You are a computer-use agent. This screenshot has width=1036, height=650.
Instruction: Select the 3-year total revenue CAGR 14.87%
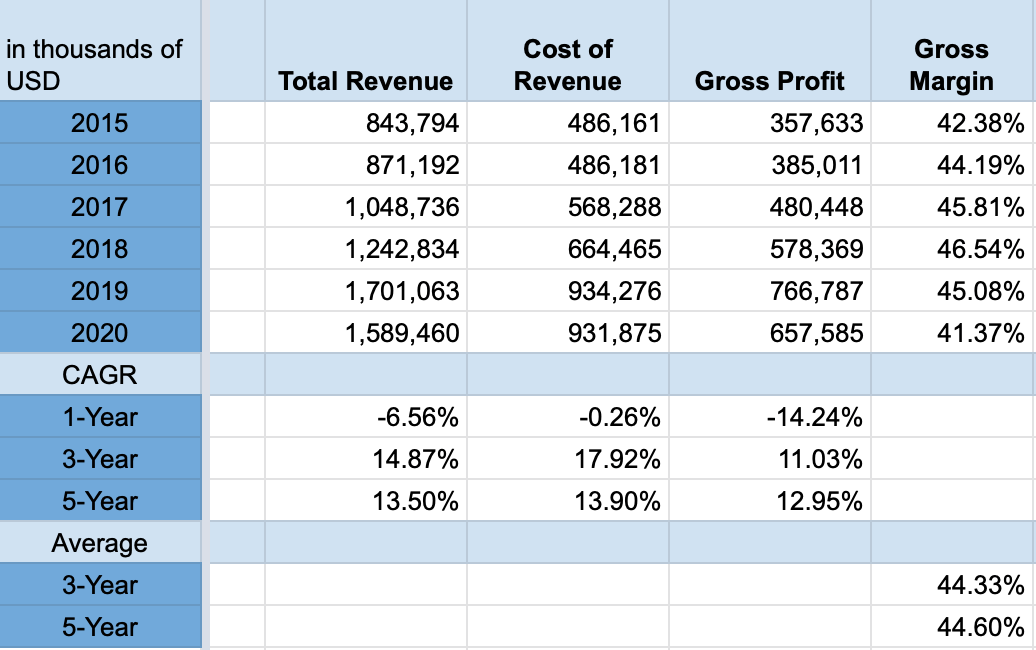tap(415, 459)
